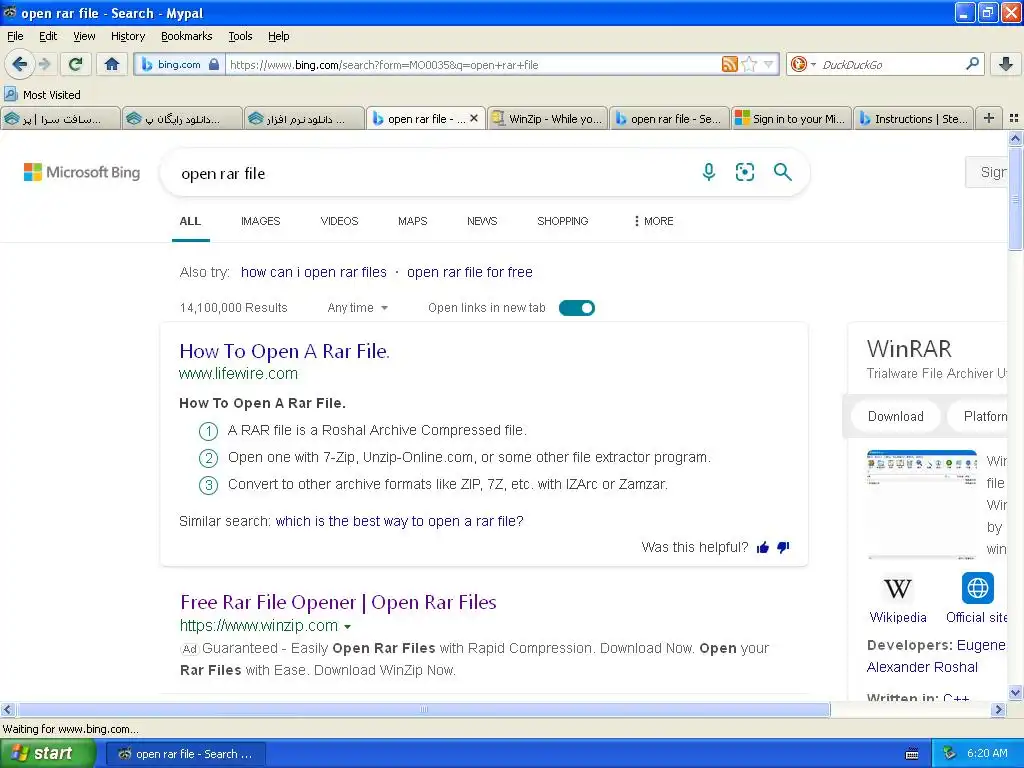Close the active open rar file tab
Image resolution: width=1024 pixels, height=768 pixels.
pyautogui.click(x=474, y=118)
